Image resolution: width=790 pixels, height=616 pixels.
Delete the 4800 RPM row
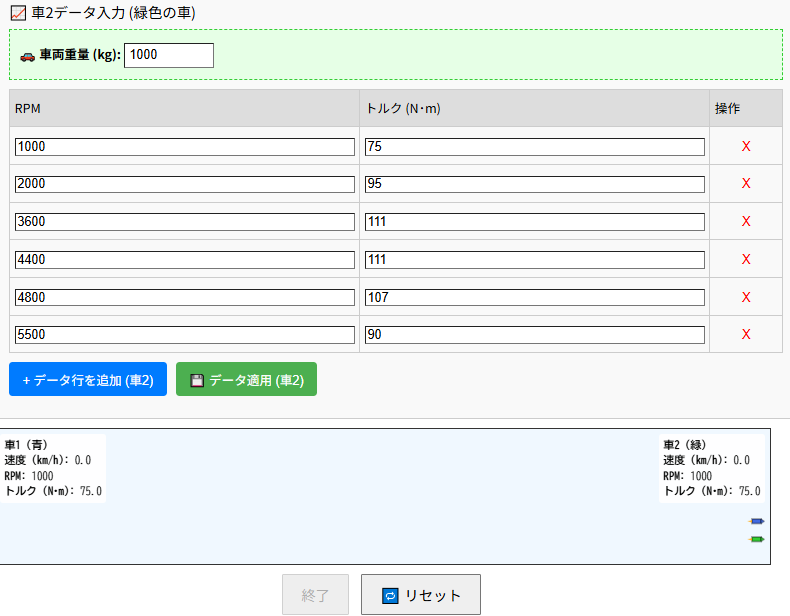click(745, 297)
